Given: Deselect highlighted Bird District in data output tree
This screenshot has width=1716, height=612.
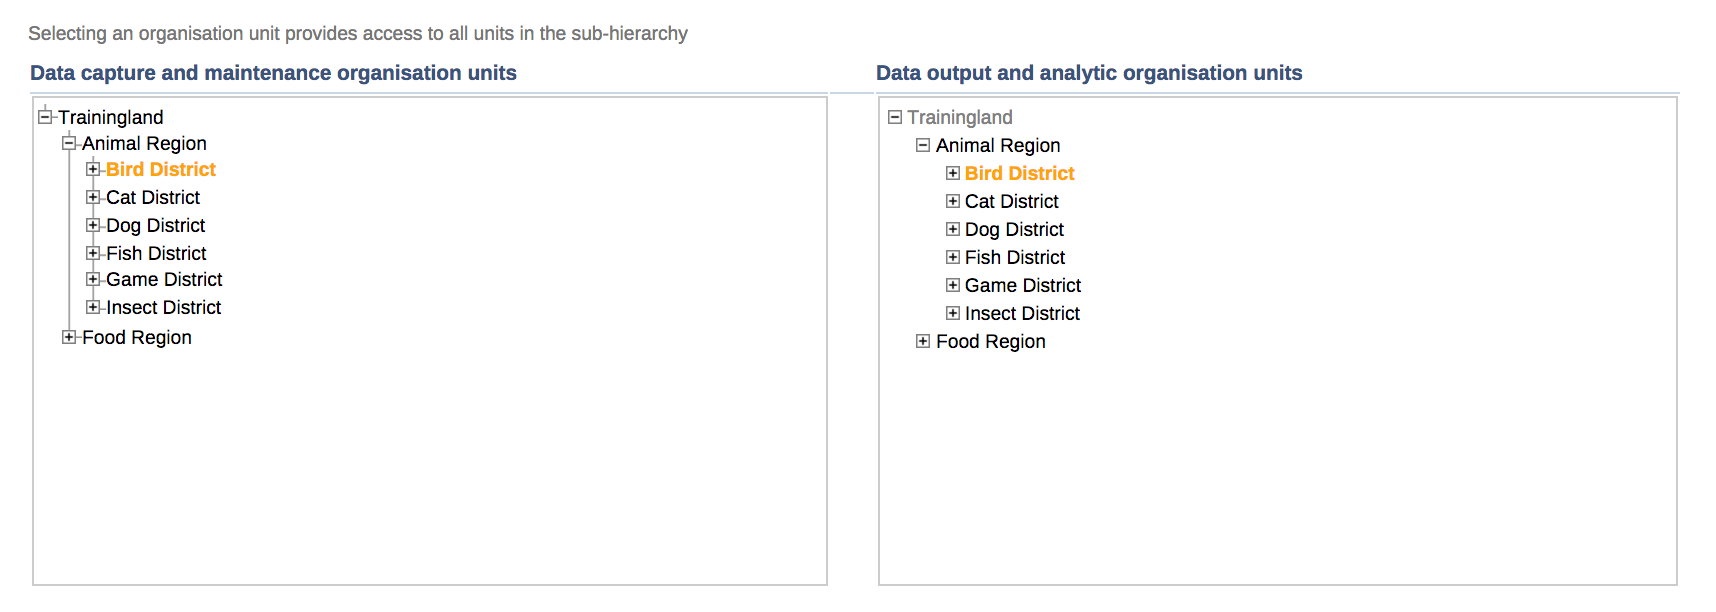Looking at the screenshot, I should click(x=1019, y=173).
